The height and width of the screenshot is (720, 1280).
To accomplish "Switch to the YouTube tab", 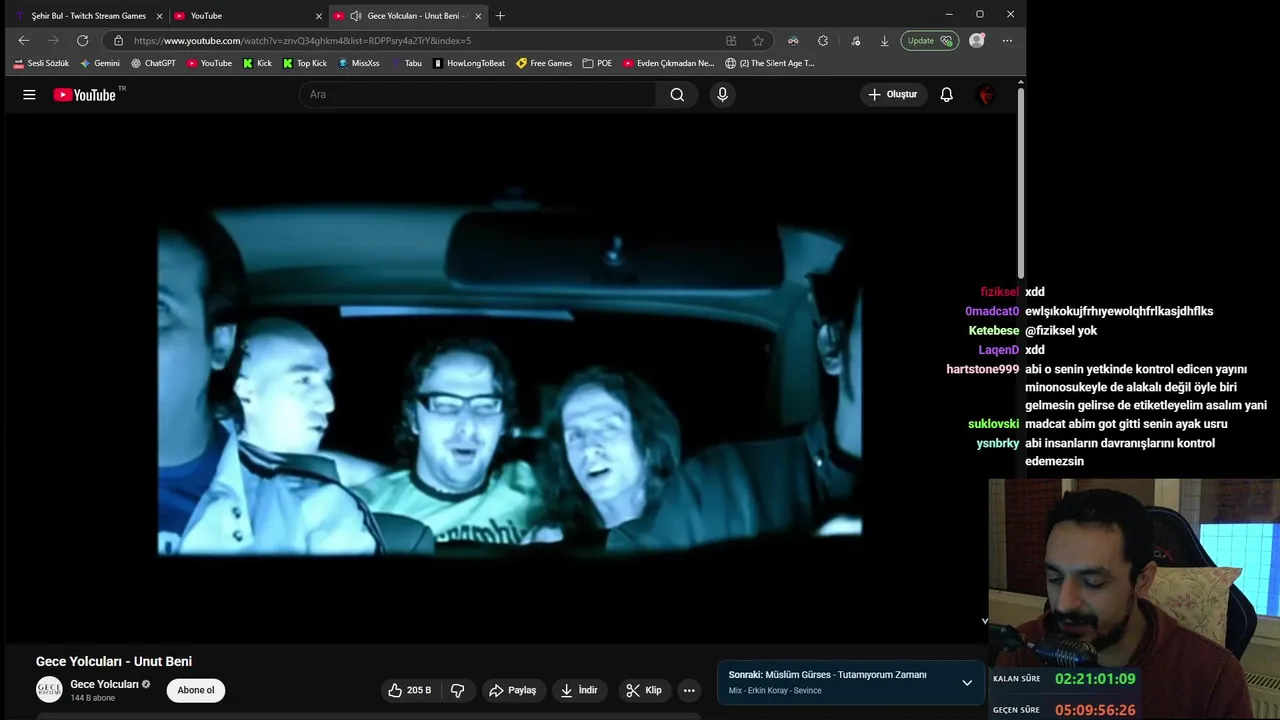I will tap(248, 16).
